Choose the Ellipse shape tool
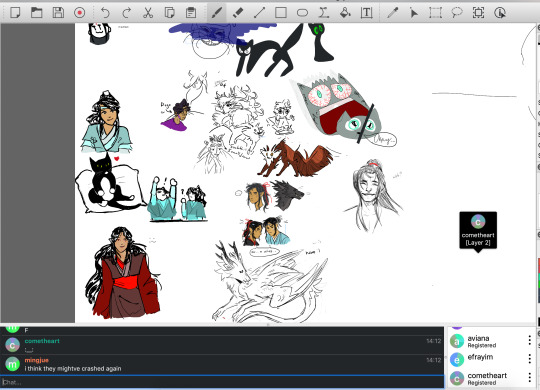This screenshot has height=390, width=540. [302, 13]
